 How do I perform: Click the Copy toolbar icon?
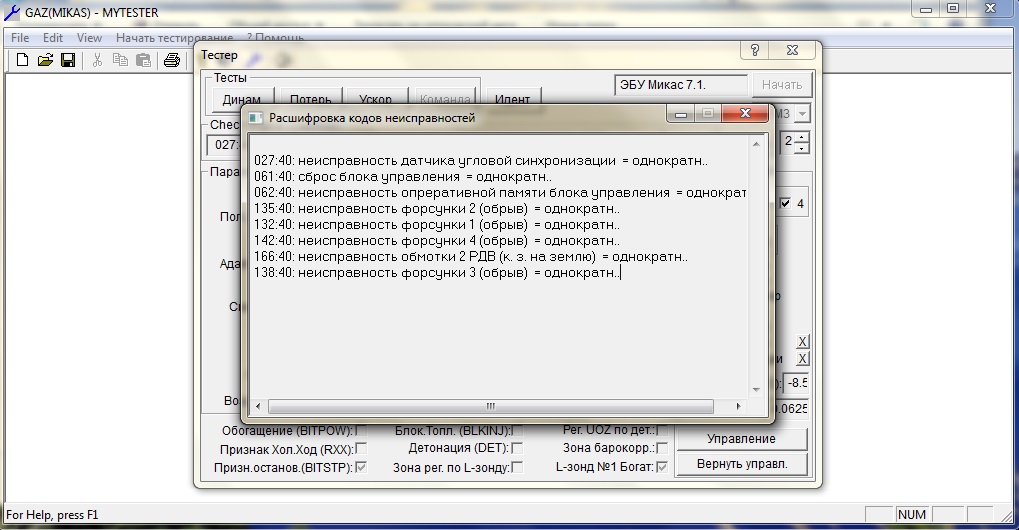(x=120, y=60)
